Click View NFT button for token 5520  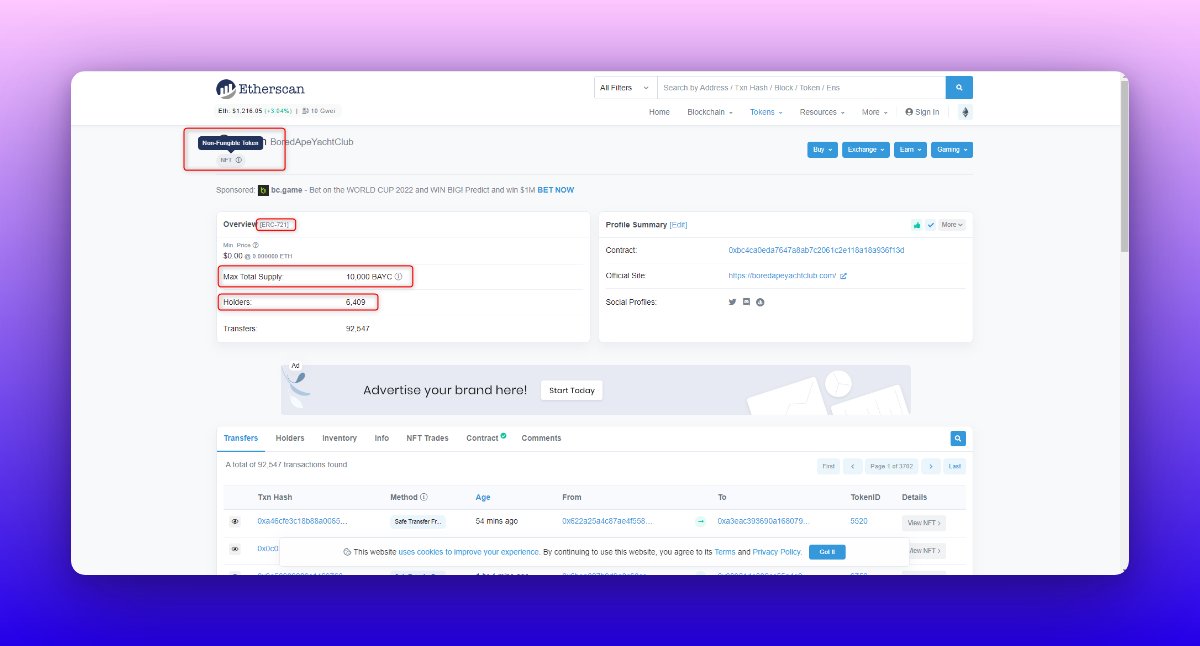pos(923,522)
